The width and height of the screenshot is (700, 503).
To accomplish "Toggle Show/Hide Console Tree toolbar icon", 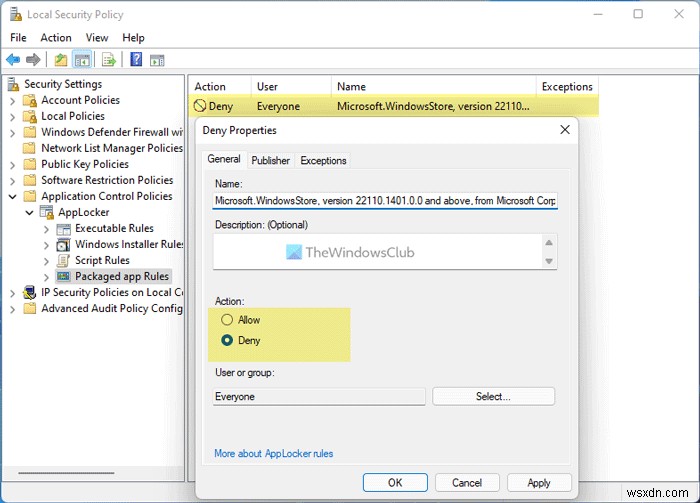I will click(x=82, y=60).
